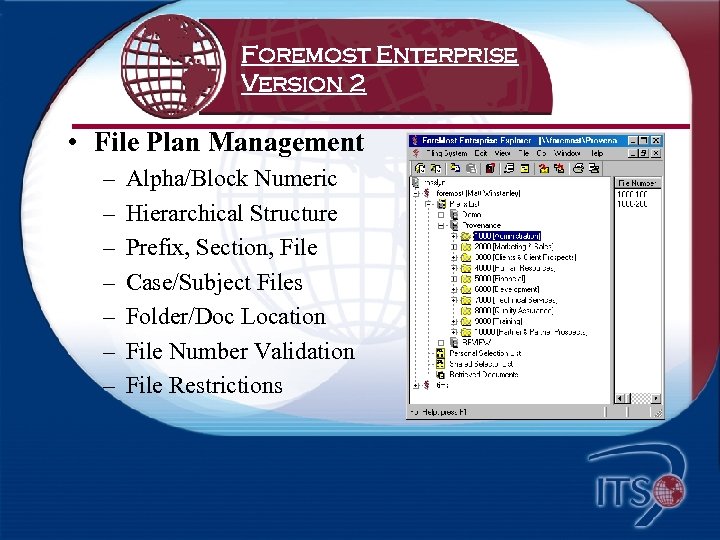
Task: Expand the Demo file plan node
Action: click(441, 215)
